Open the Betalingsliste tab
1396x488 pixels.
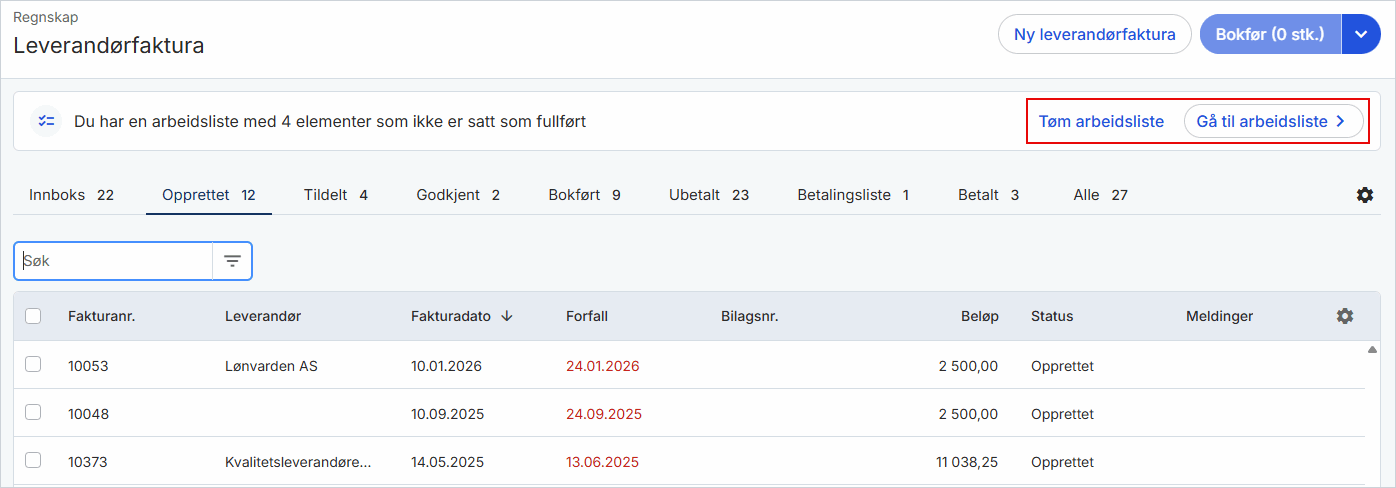coord(853,195)
